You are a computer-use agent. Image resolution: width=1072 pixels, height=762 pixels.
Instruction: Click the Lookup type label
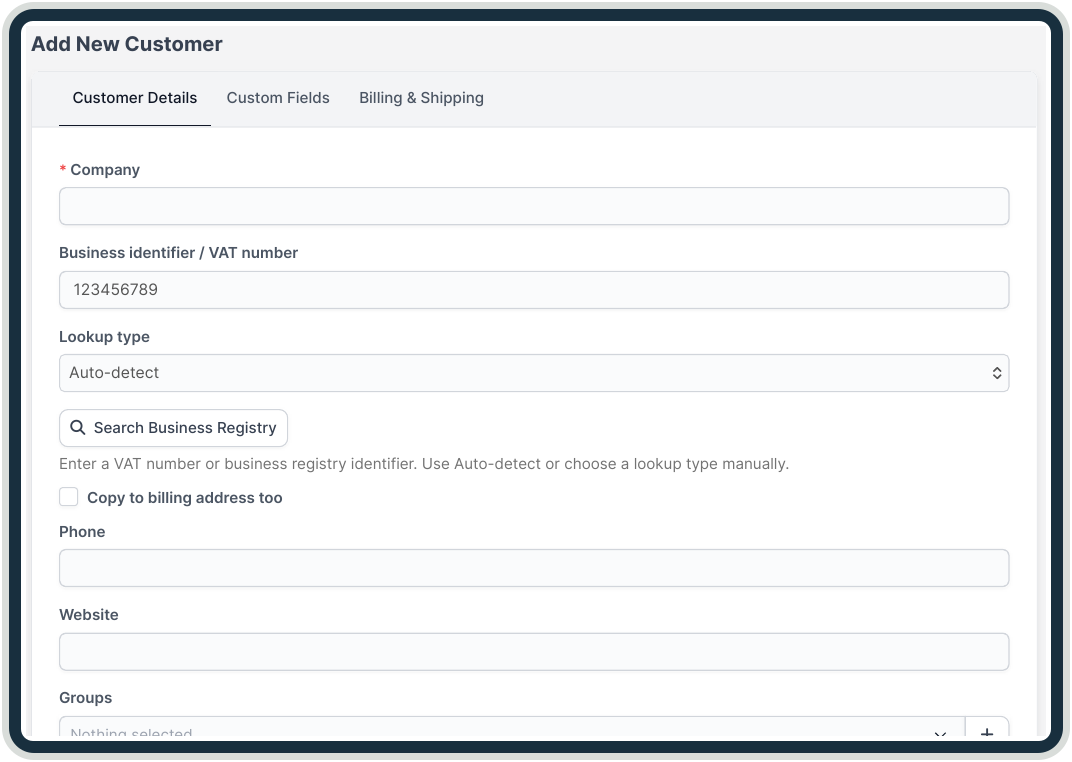click(x=104, y=337)
